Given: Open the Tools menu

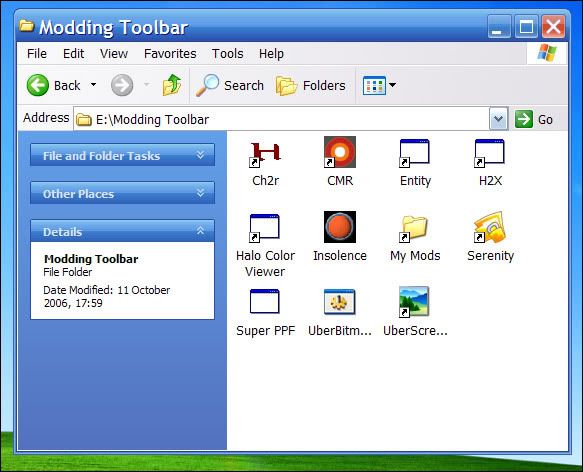Looking at the screenshot, I should [x=228, y=54].
